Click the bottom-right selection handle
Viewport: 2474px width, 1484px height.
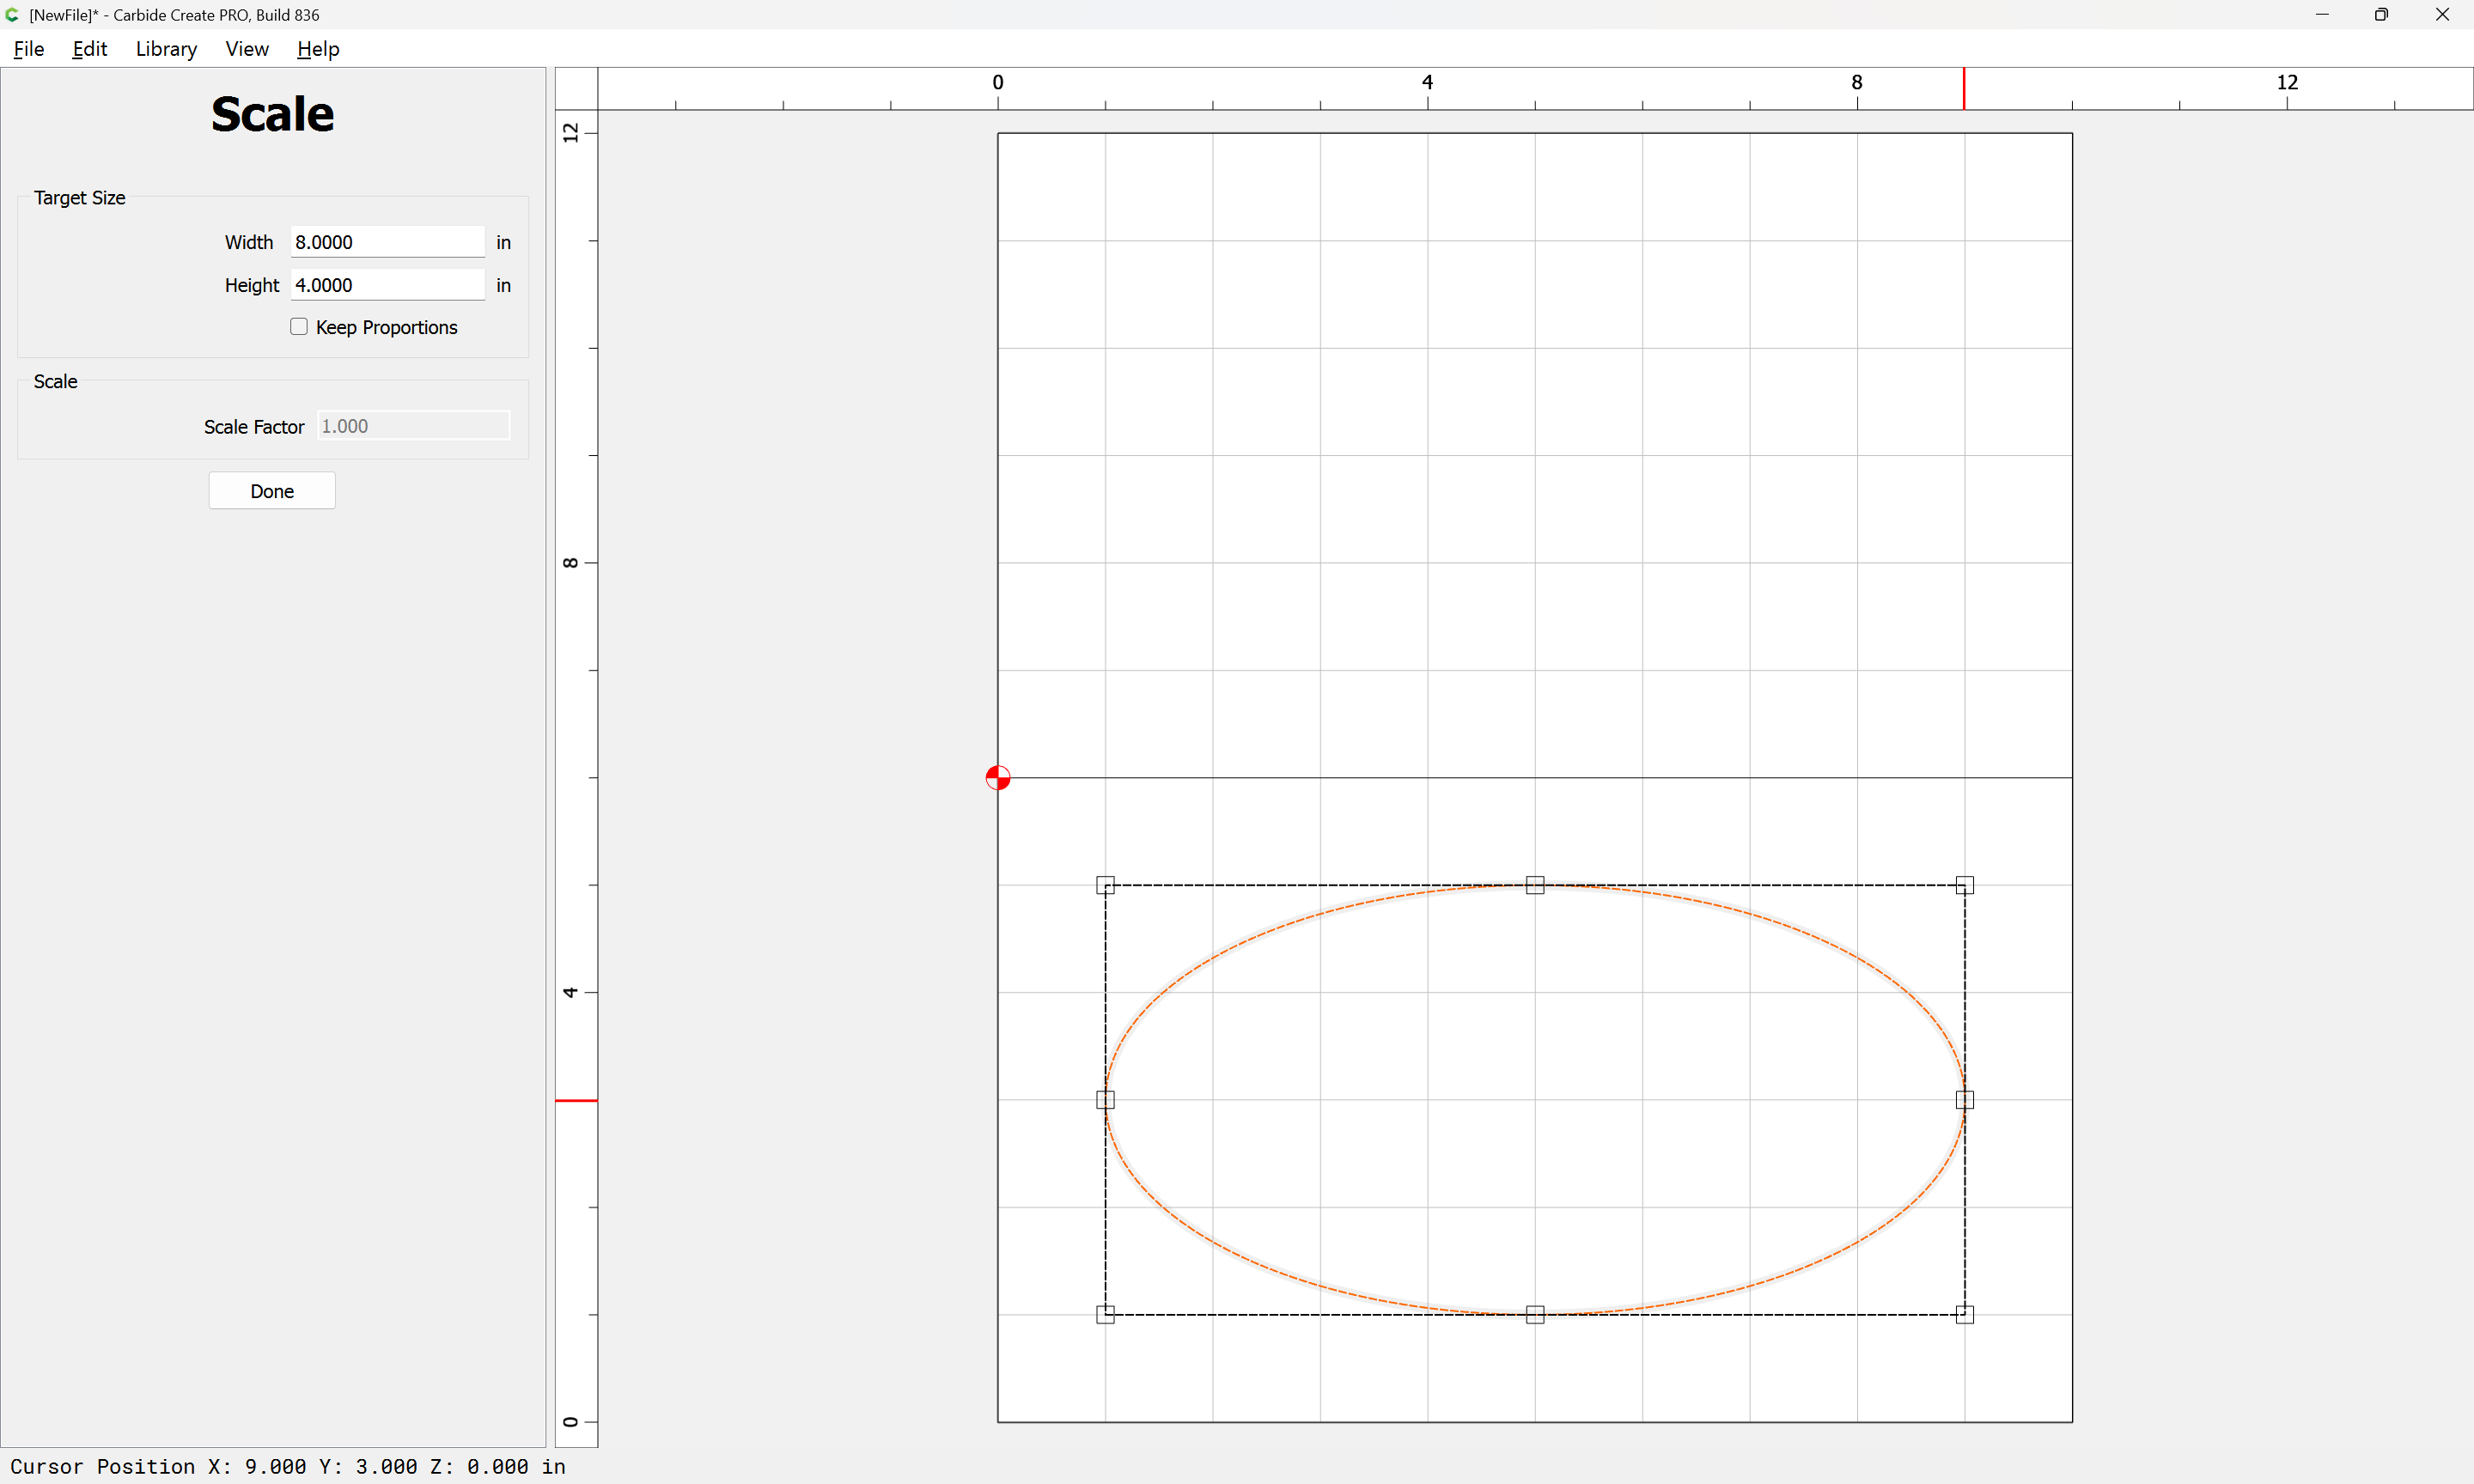[x=1964, y=1314]
